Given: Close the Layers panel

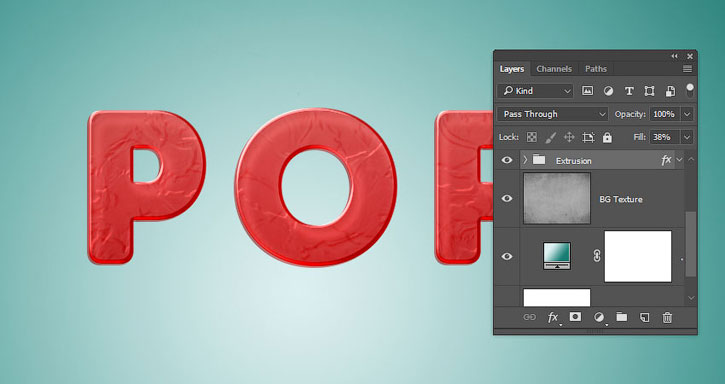Looking at the screenshot, I should (x=690, y=56).
